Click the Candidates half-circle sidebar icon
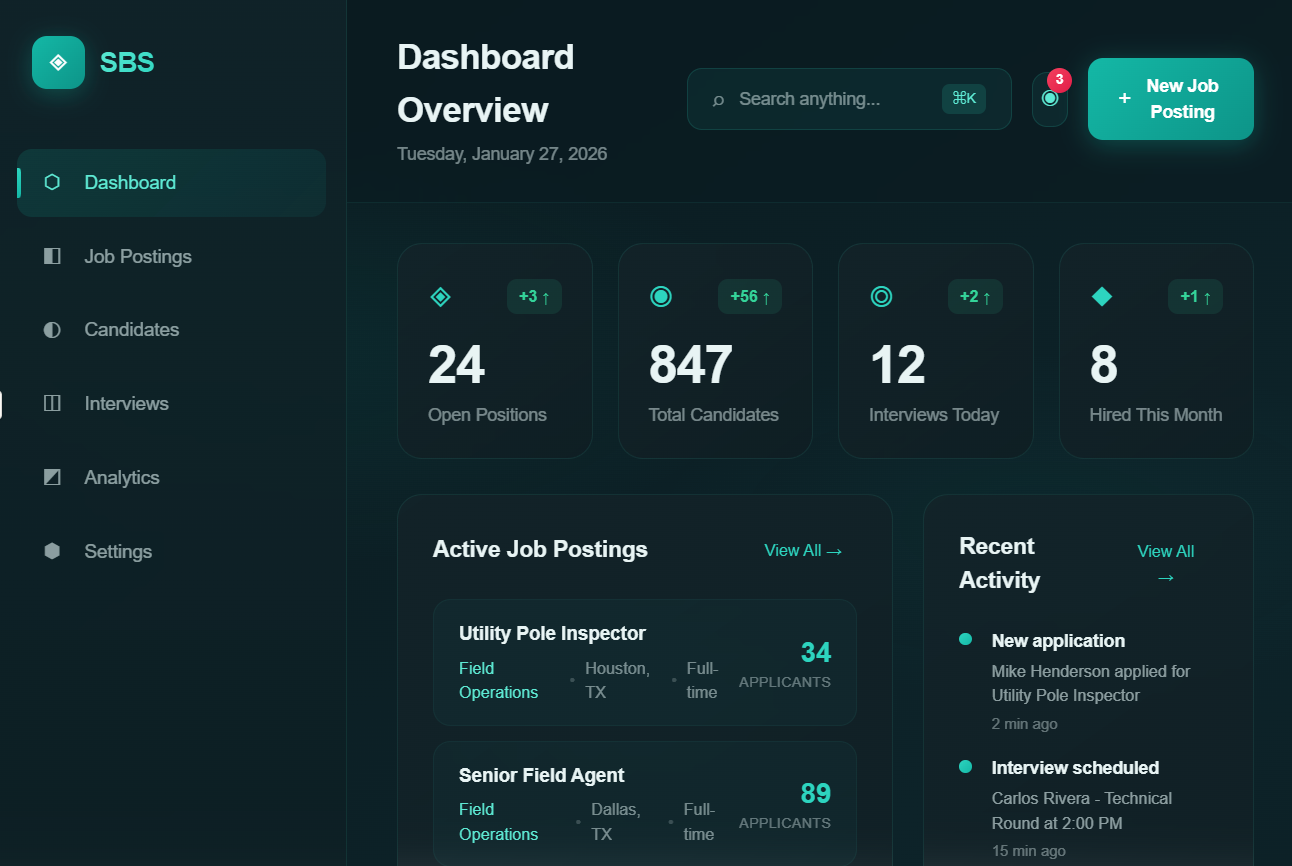The height and width of the screenshot is (866, 1292). (x=51, y=329)
